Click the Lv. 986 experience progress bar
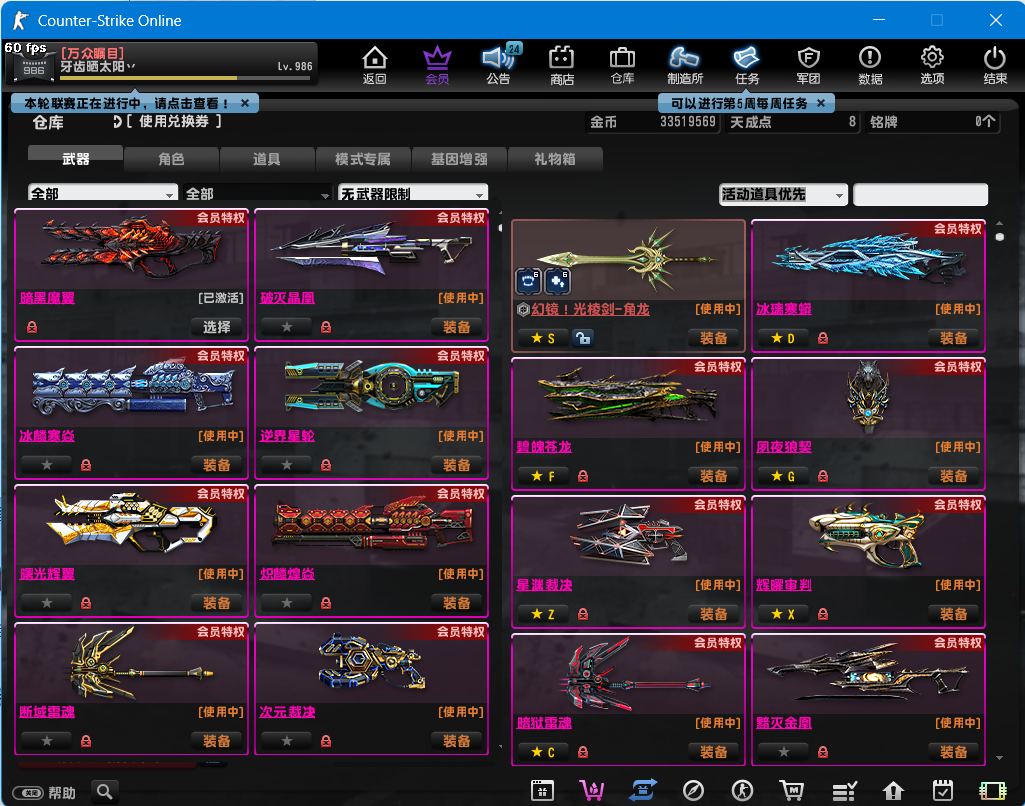The image size is (1025, 806). click(x=185, y=78)
